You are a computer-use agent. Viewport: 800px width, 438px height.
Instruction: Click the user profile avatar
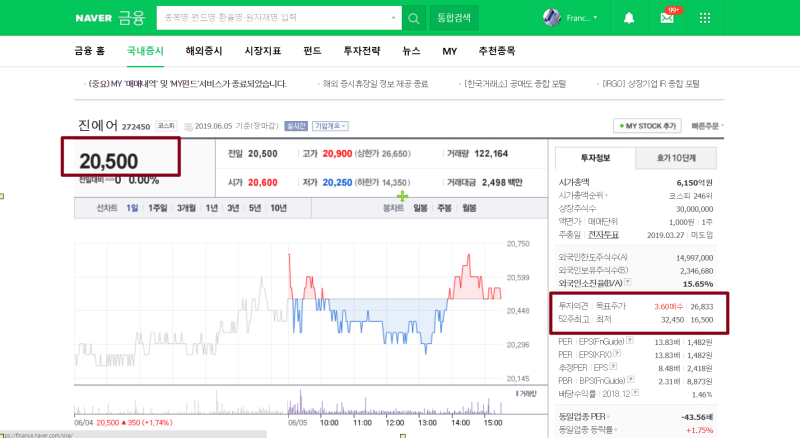click(552, 17)
